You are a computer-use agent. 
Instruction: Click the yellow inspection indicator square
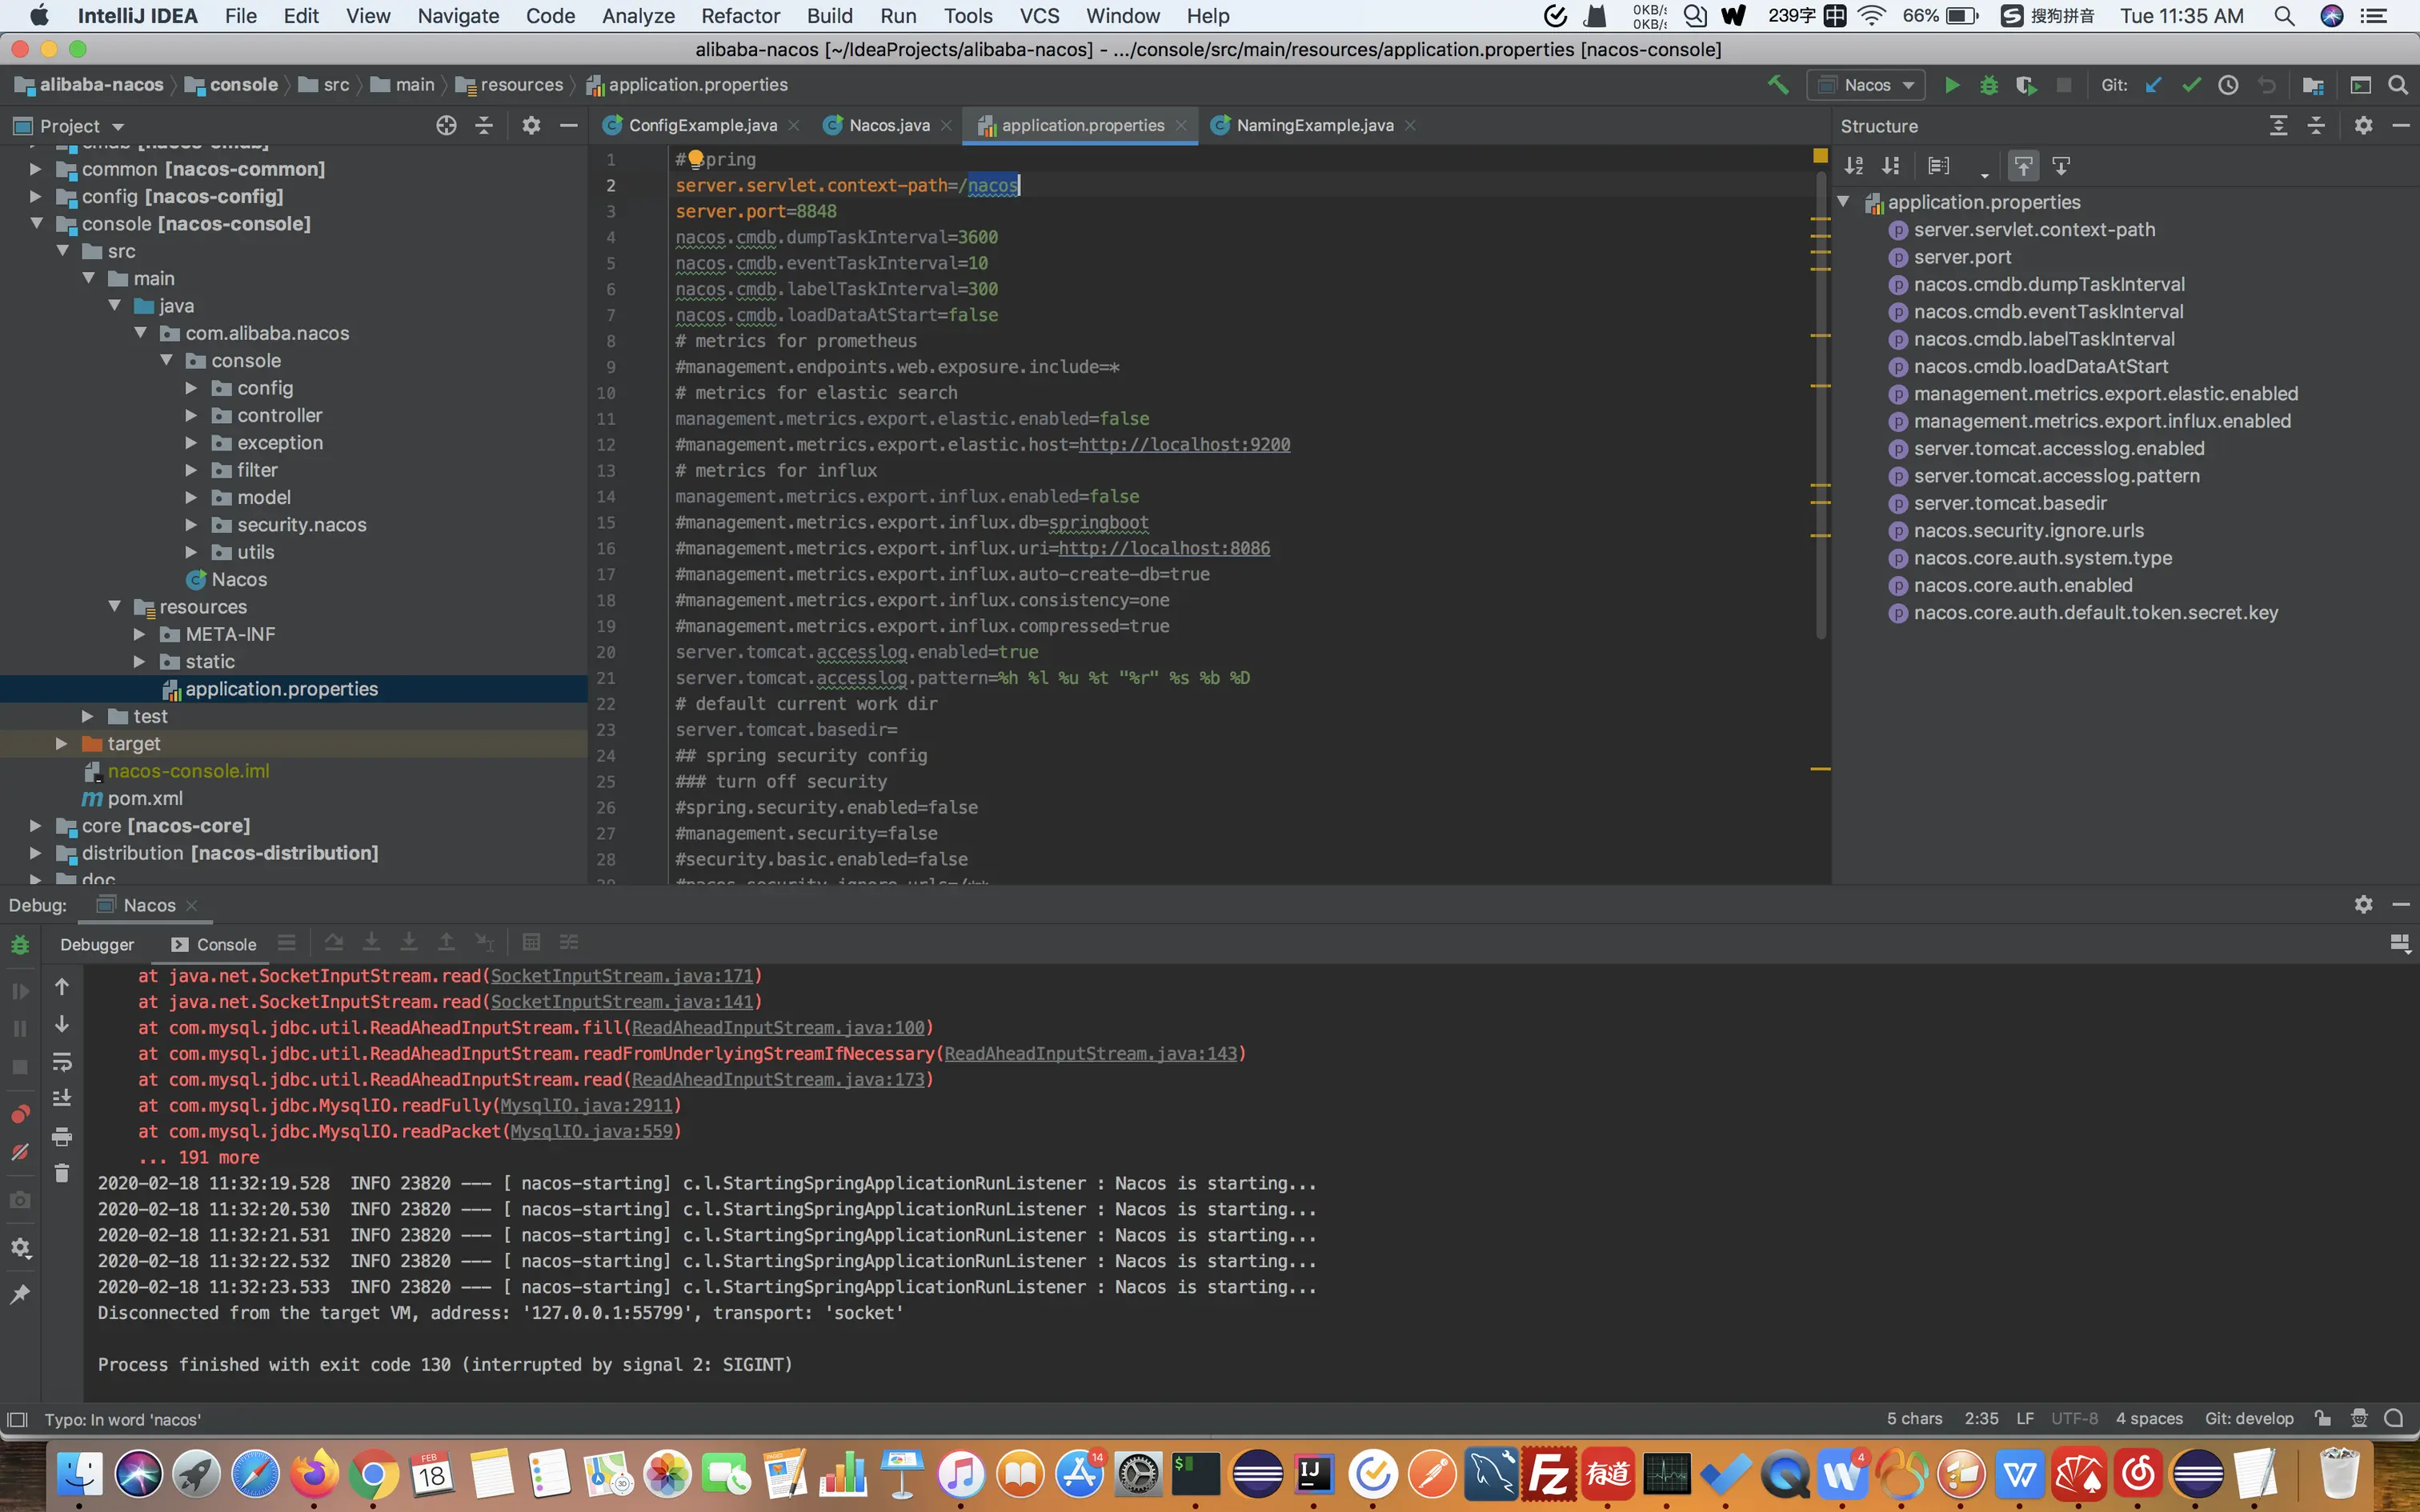1820,156
